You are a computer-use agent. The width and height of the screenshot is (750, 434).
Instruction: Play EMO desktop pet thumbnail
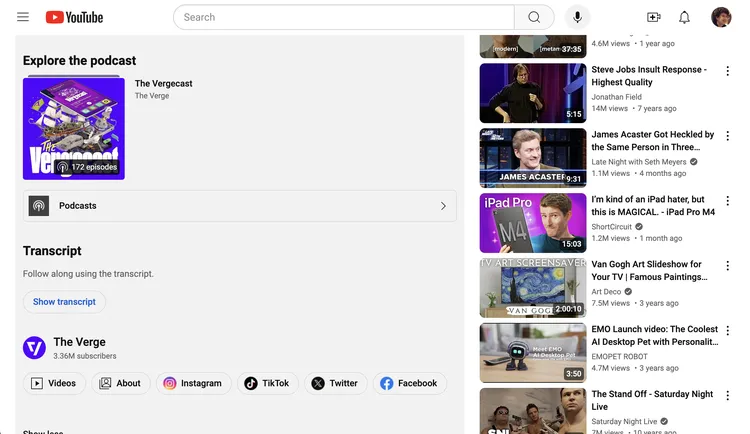533,353
